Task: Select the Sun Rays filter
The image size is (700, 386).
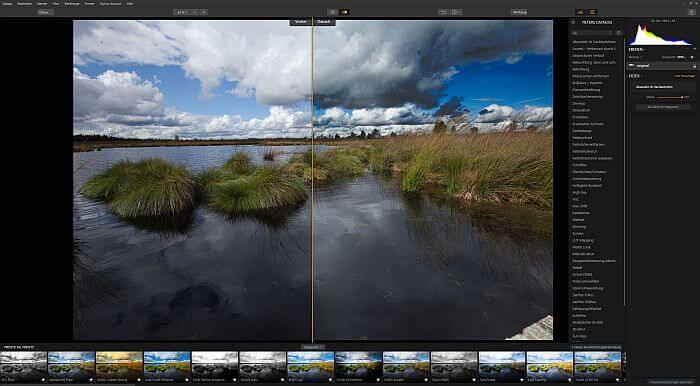Action: click(x=579, y=336)
